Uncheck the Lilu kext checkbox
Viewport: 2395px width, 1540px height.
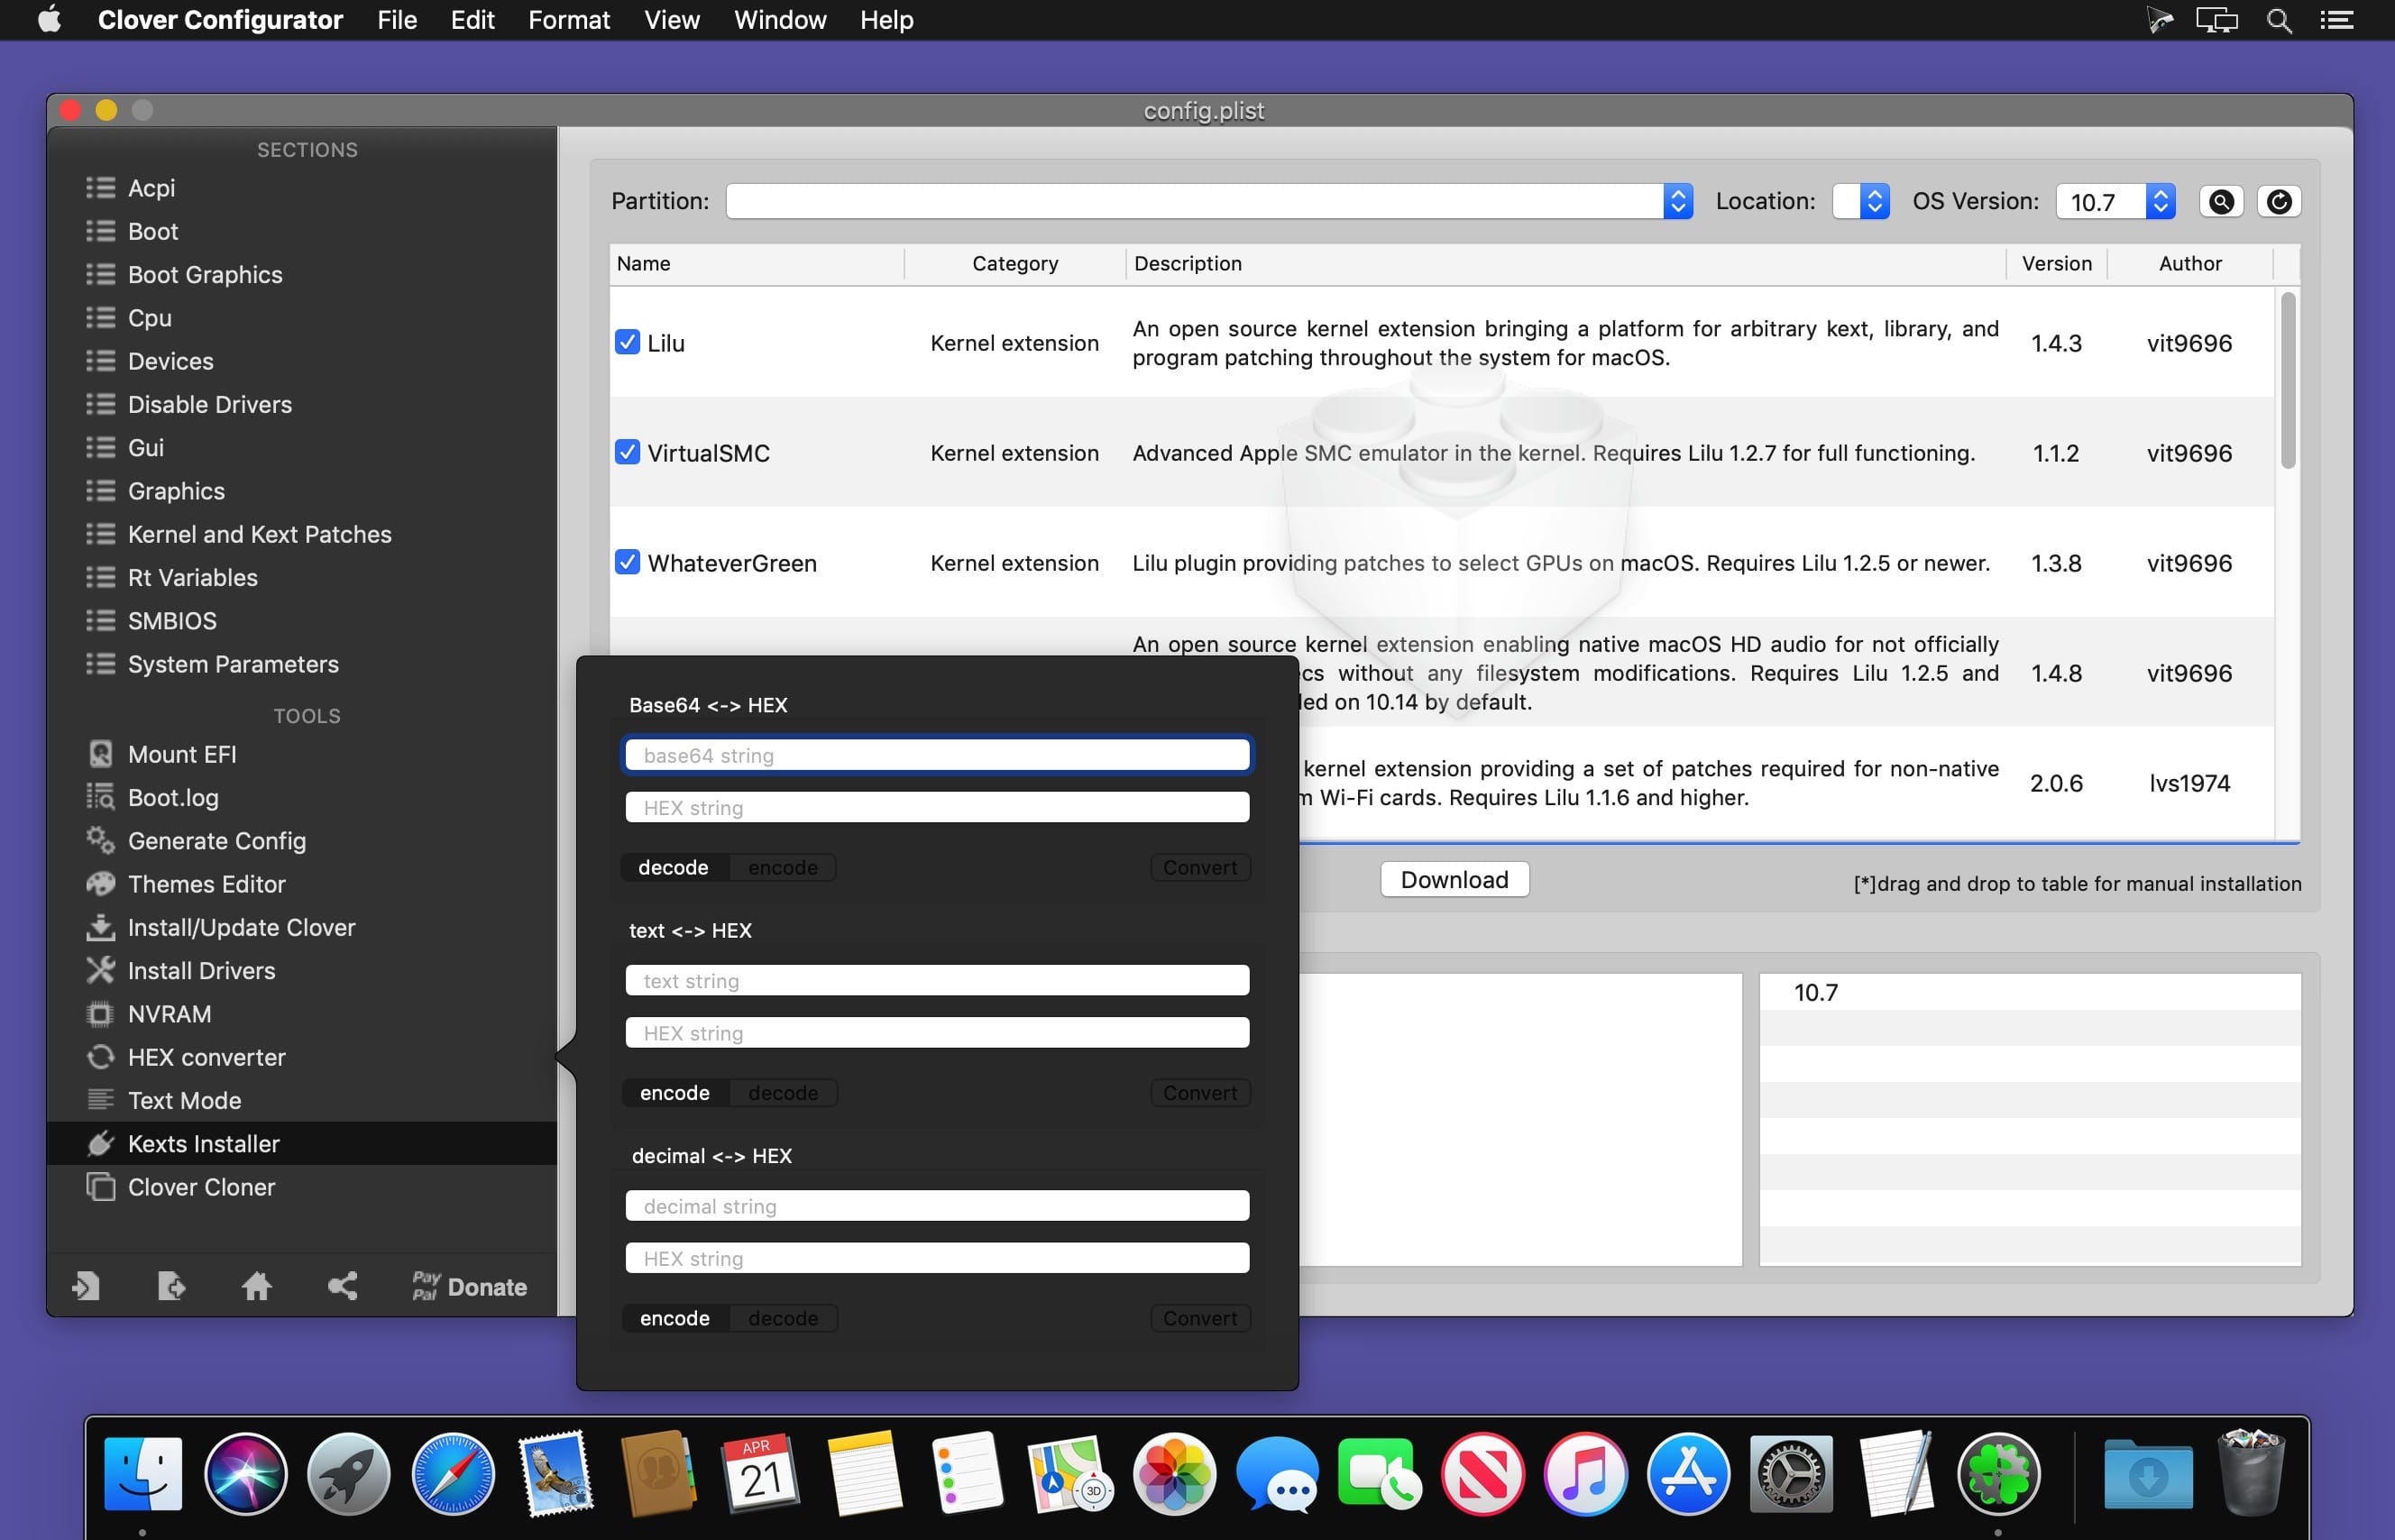pos(627,343)
